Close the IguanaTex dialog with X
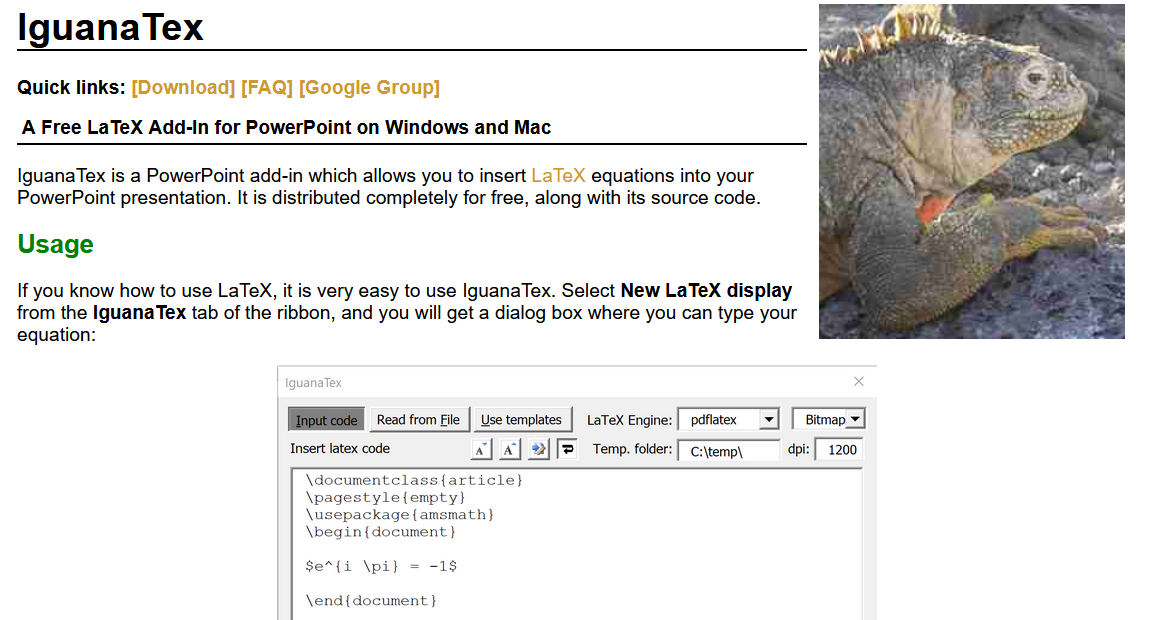 coord(858,381)
